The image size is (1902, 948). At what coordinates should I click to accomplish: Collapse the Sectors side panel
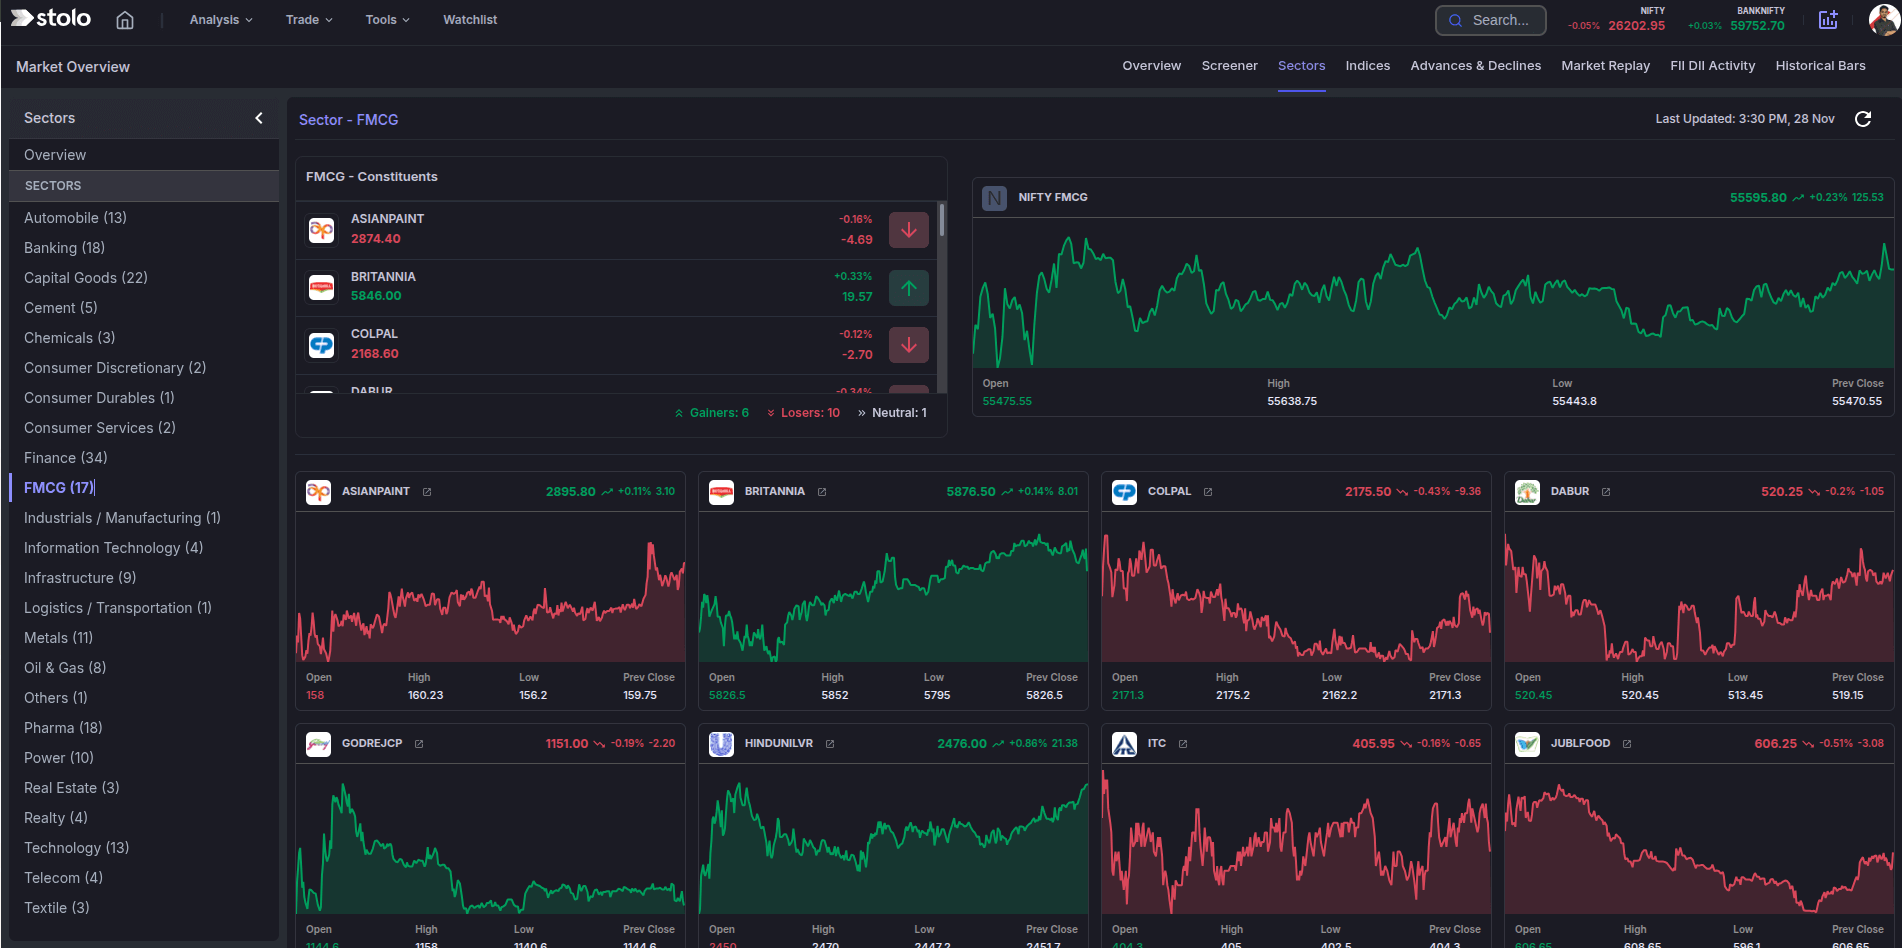(x=259, y=118)
